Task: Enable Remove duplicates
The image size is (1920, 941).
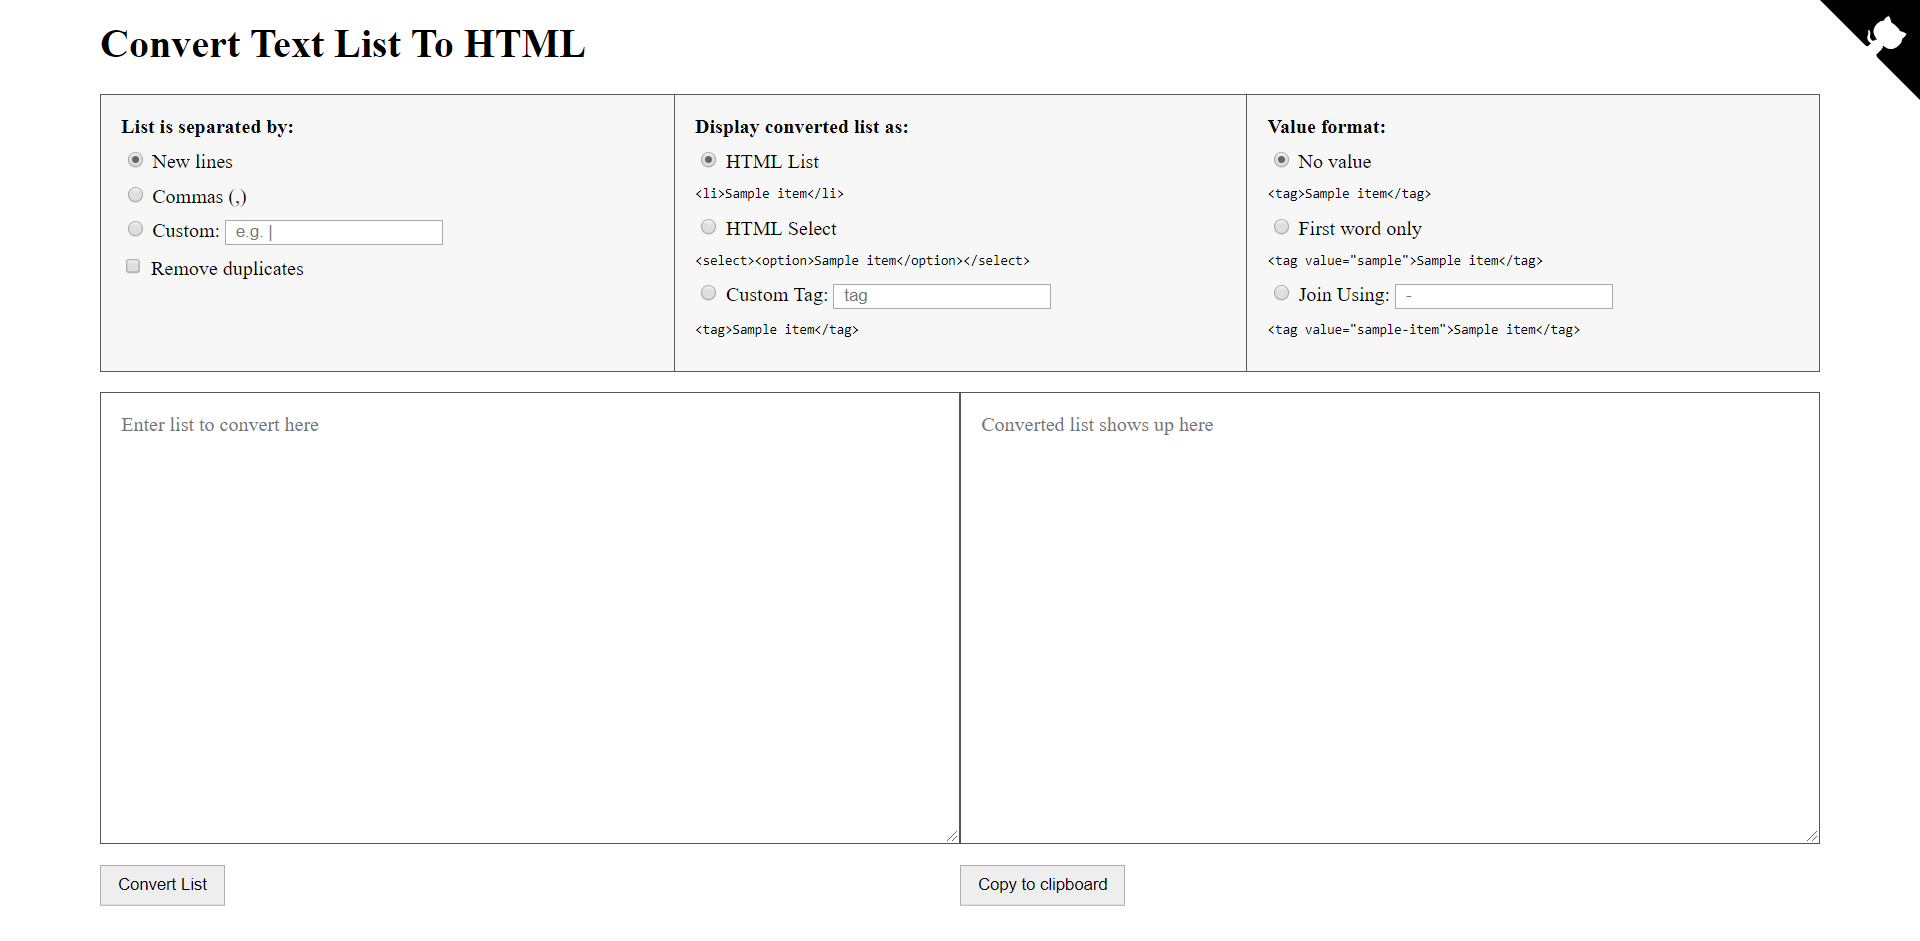Action: (x=133, y=266)
